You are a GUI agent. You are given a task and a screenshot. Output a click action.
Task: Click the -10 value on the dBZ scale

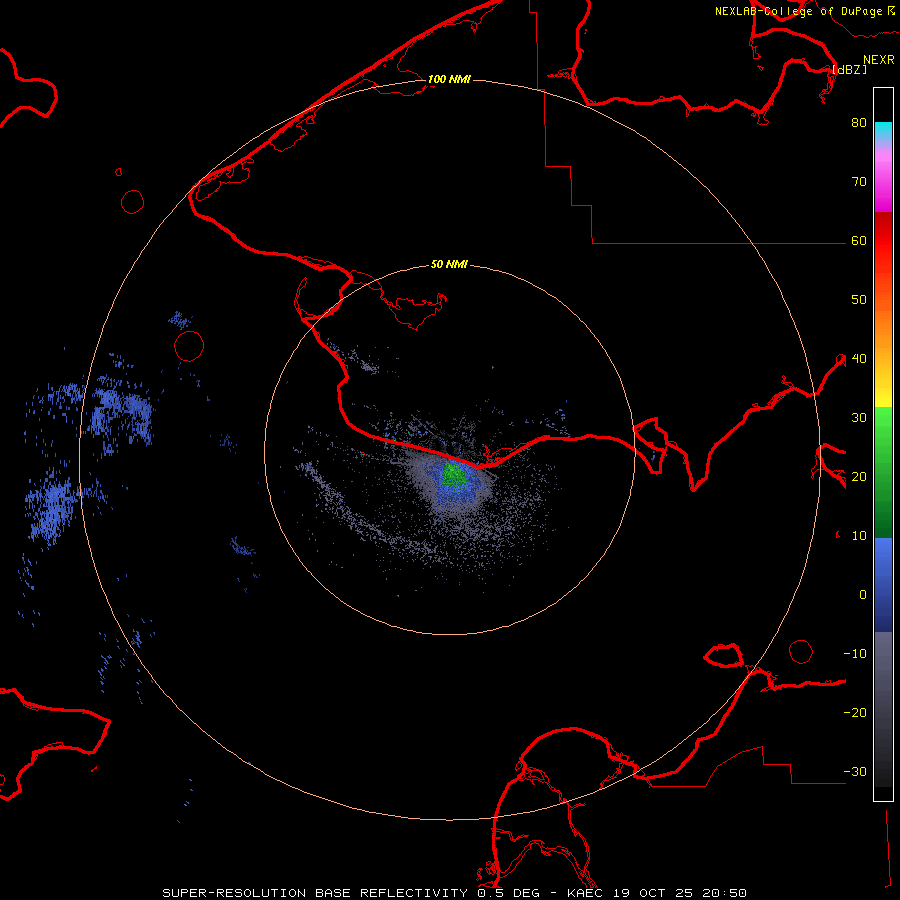pyautogui.click(x=855, y=654)
